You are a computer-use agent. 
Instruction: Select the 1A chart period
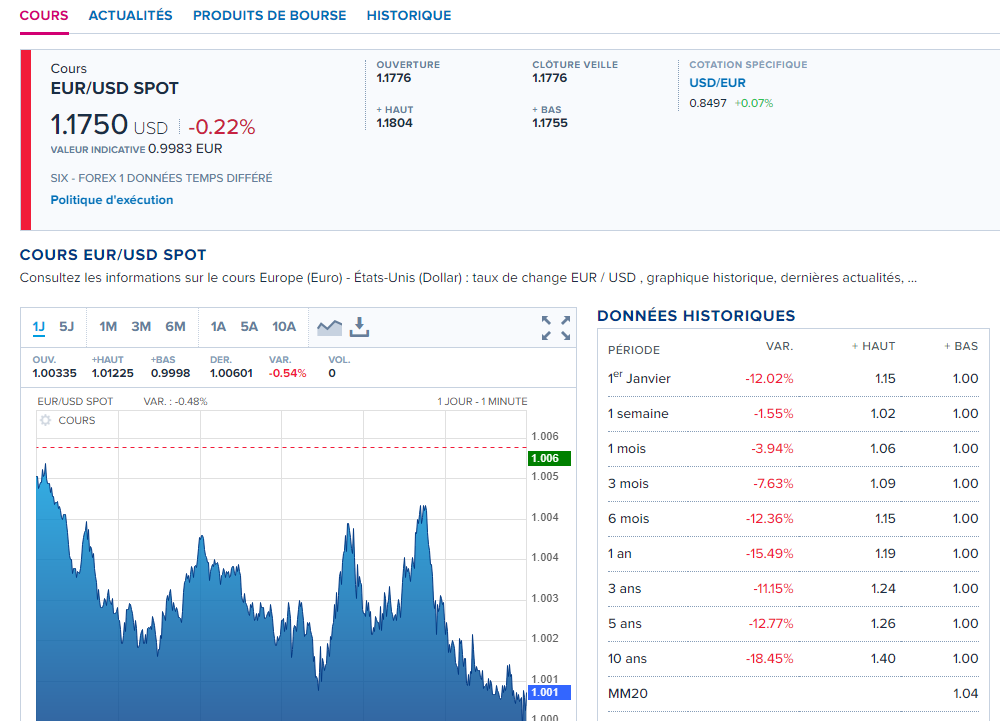click(x=218, y=327)
